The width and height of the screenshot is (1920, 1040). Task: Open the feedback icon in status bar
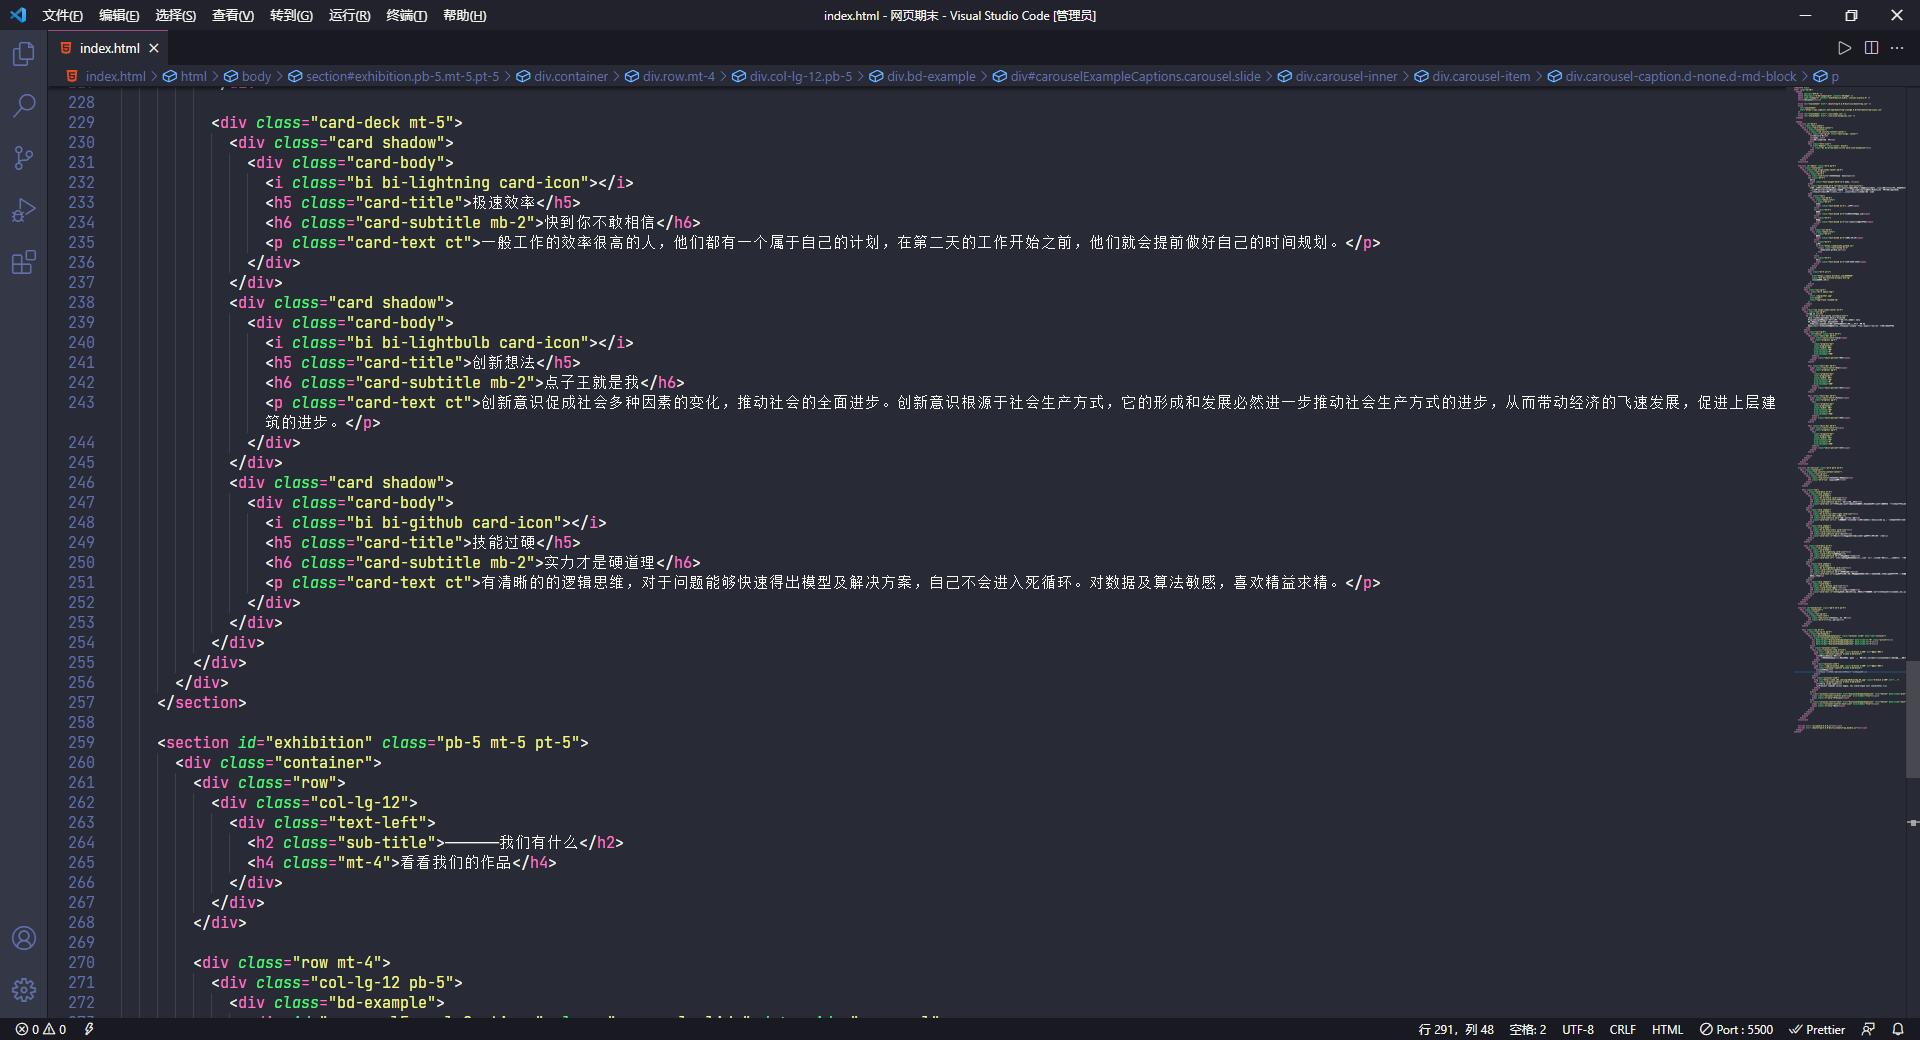coord(1868,1029)
